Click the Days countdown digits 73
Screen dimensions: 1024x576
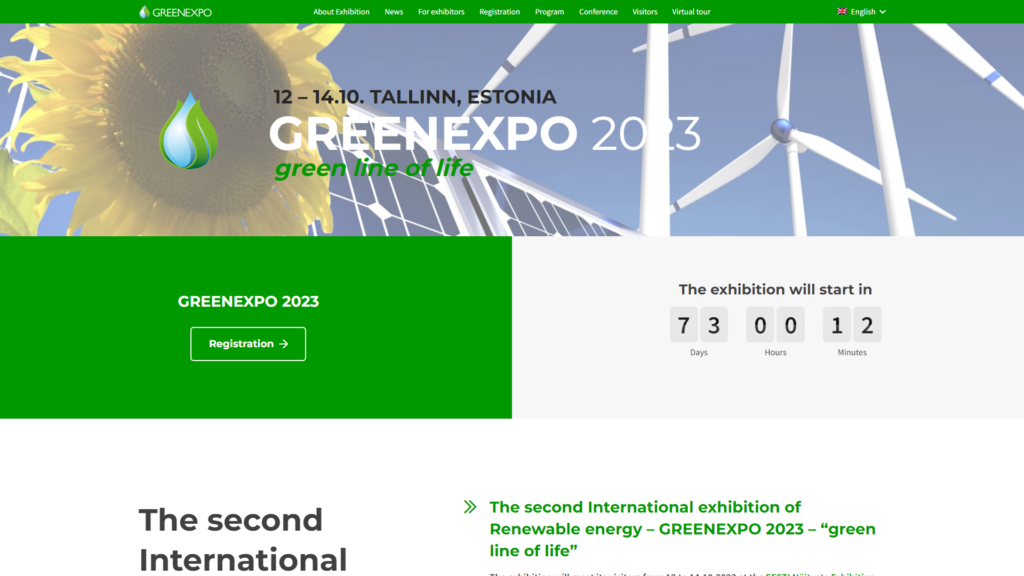click(x=699, y=325)
